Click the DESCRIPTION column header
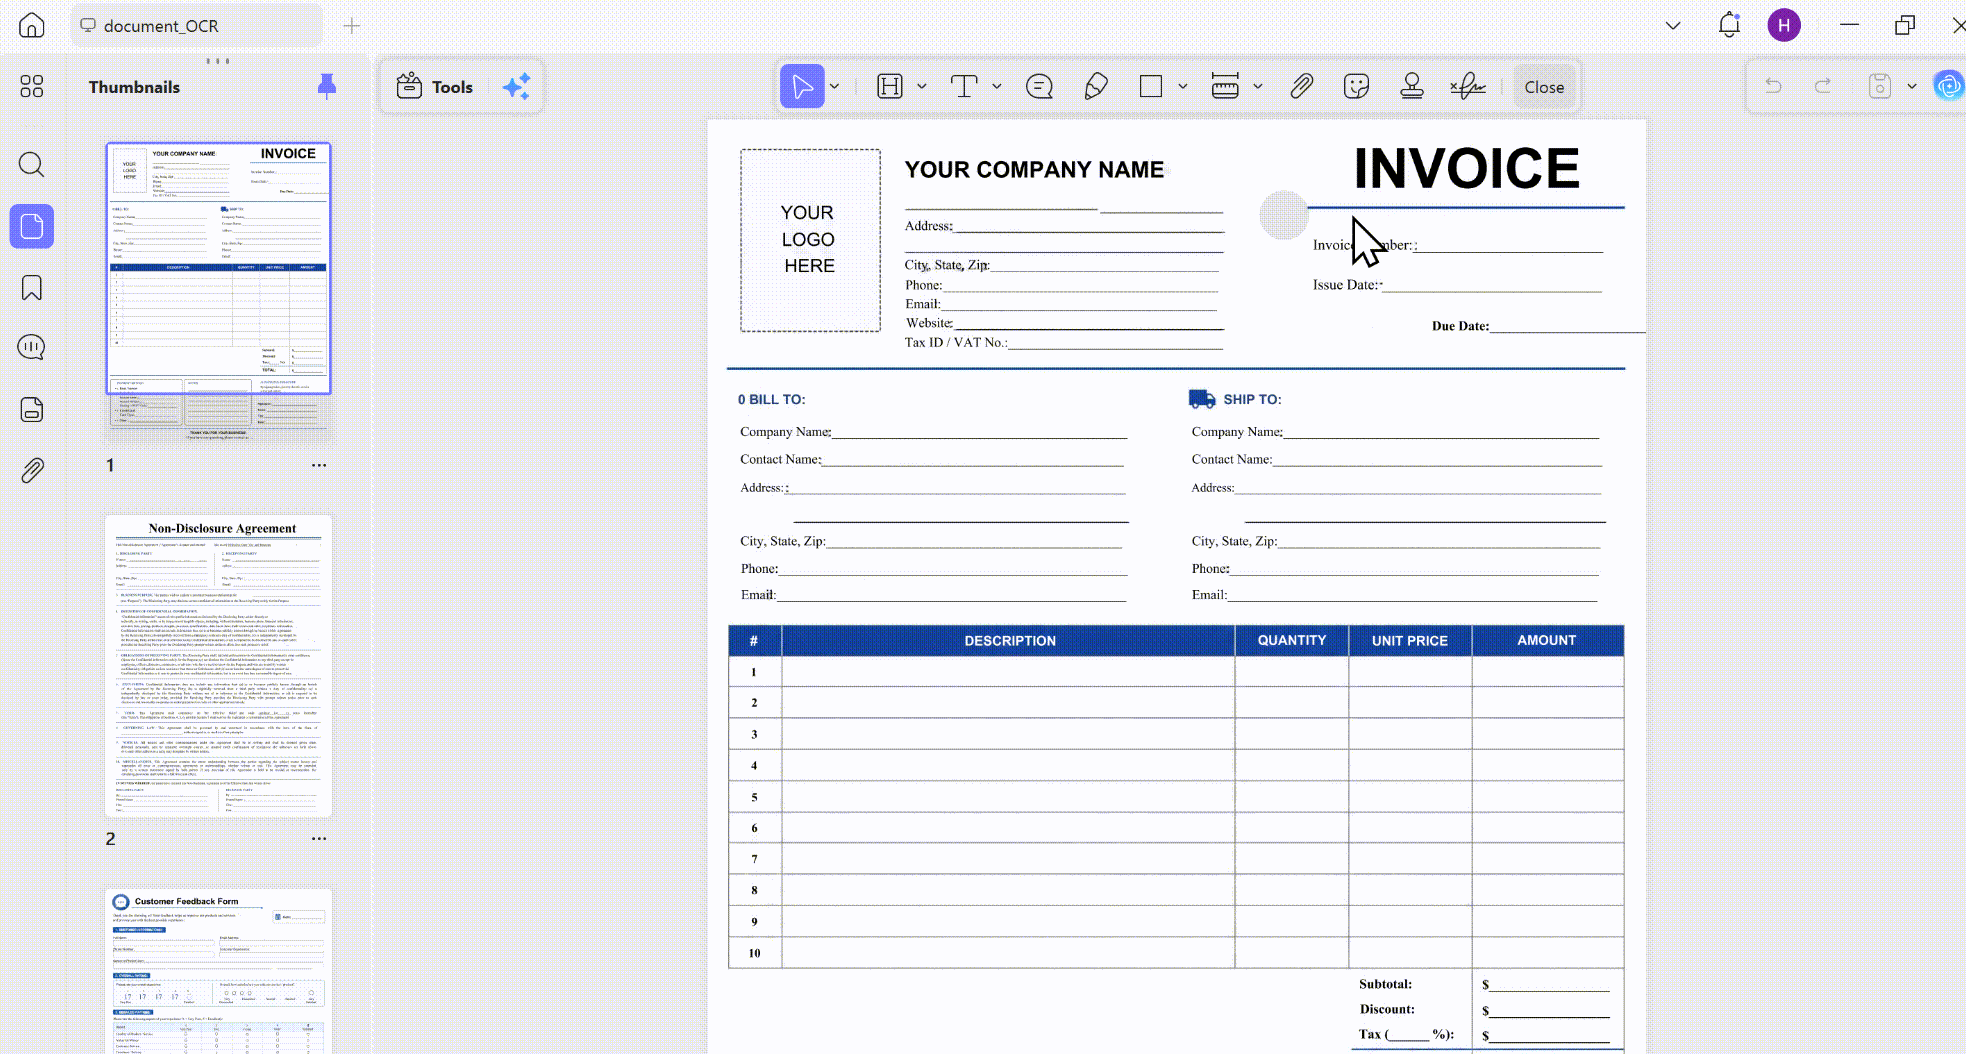Viewport: 1966px width, 1054px height. [x=1010, y=641]
